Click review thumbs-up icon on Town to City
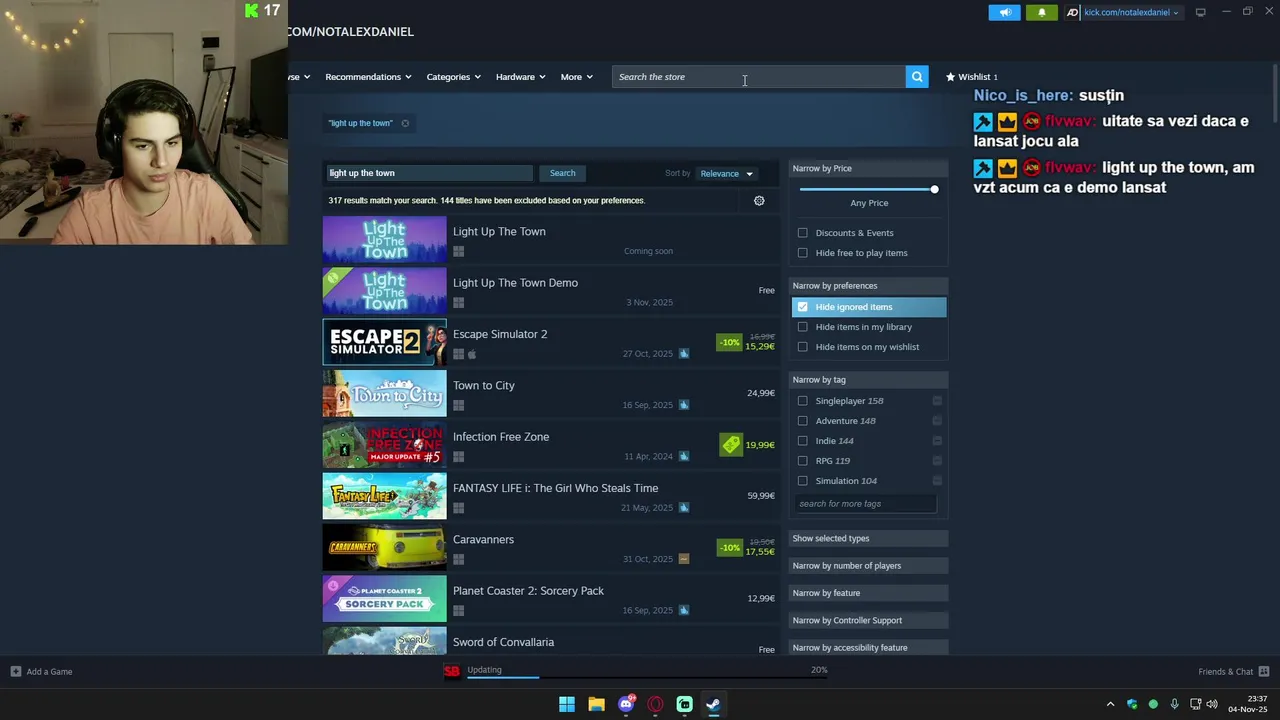The height and width of the screenshot is (720, 1280). pyautogui.click(x=684, y=405)
